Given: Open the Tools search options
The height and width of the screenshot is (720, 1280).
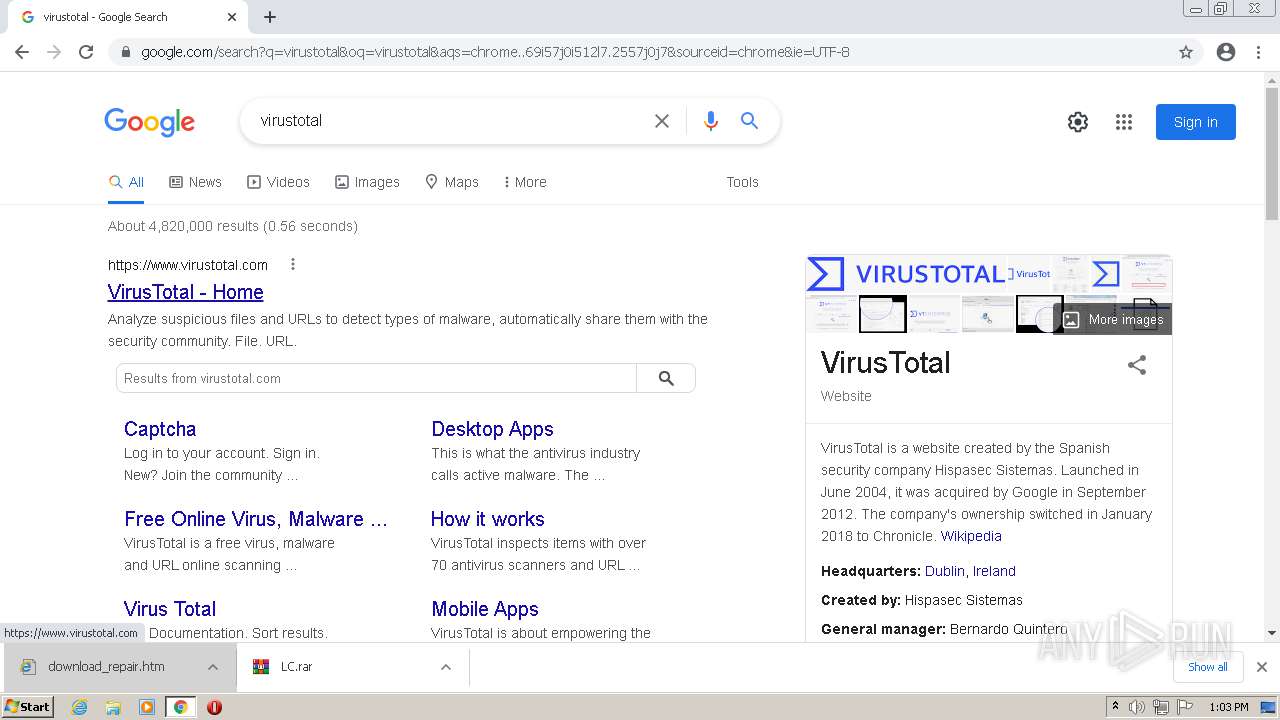Looking at the screenshot, I should tap(742, 182).
